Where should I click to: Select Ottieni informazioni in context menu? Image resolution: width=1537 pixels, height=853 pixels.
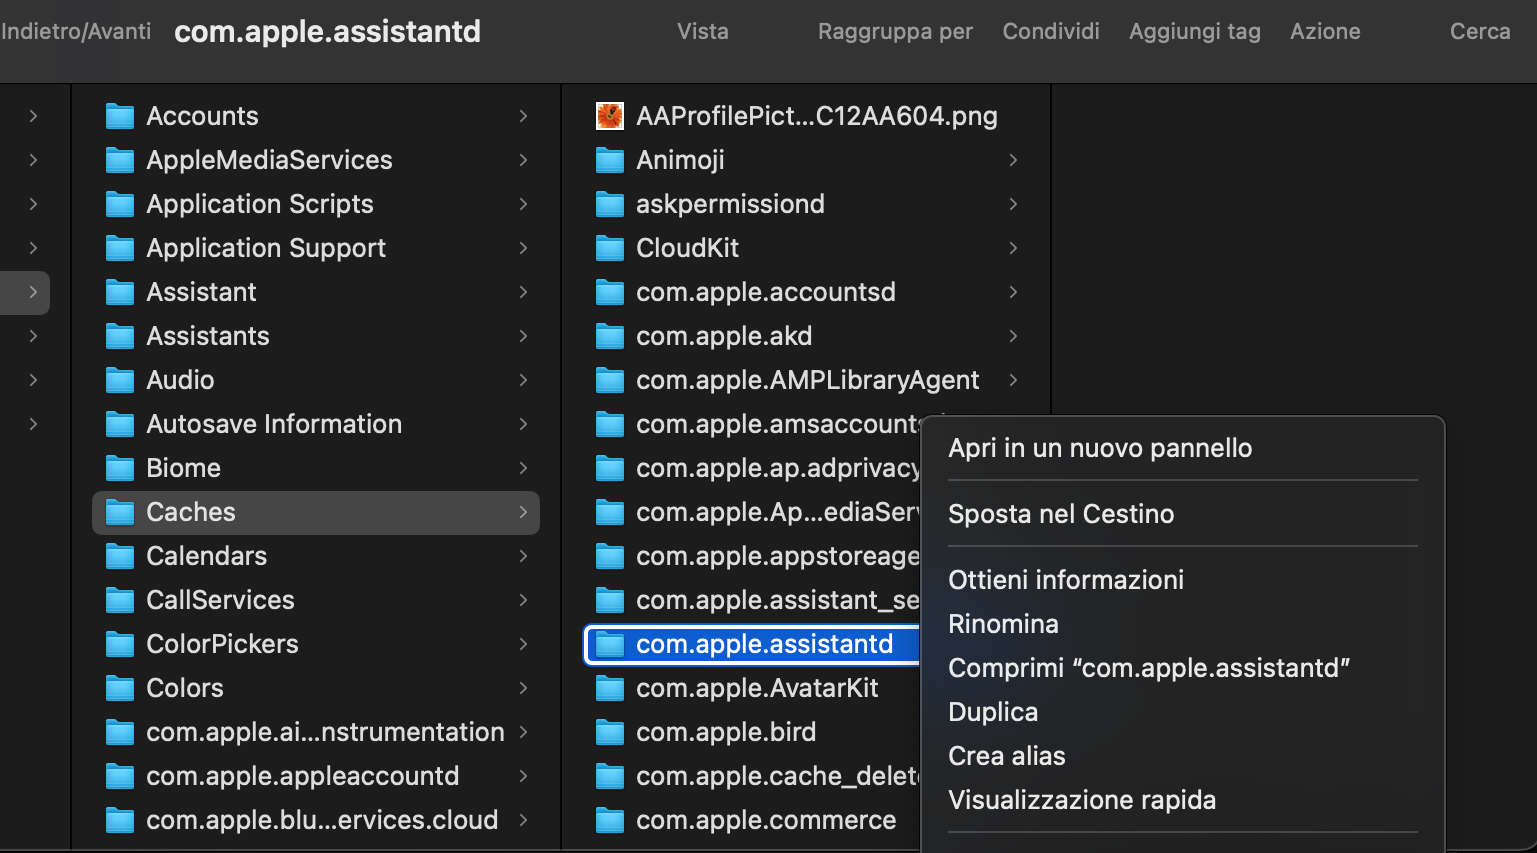pyautogui.click(x=1065, y=579)
